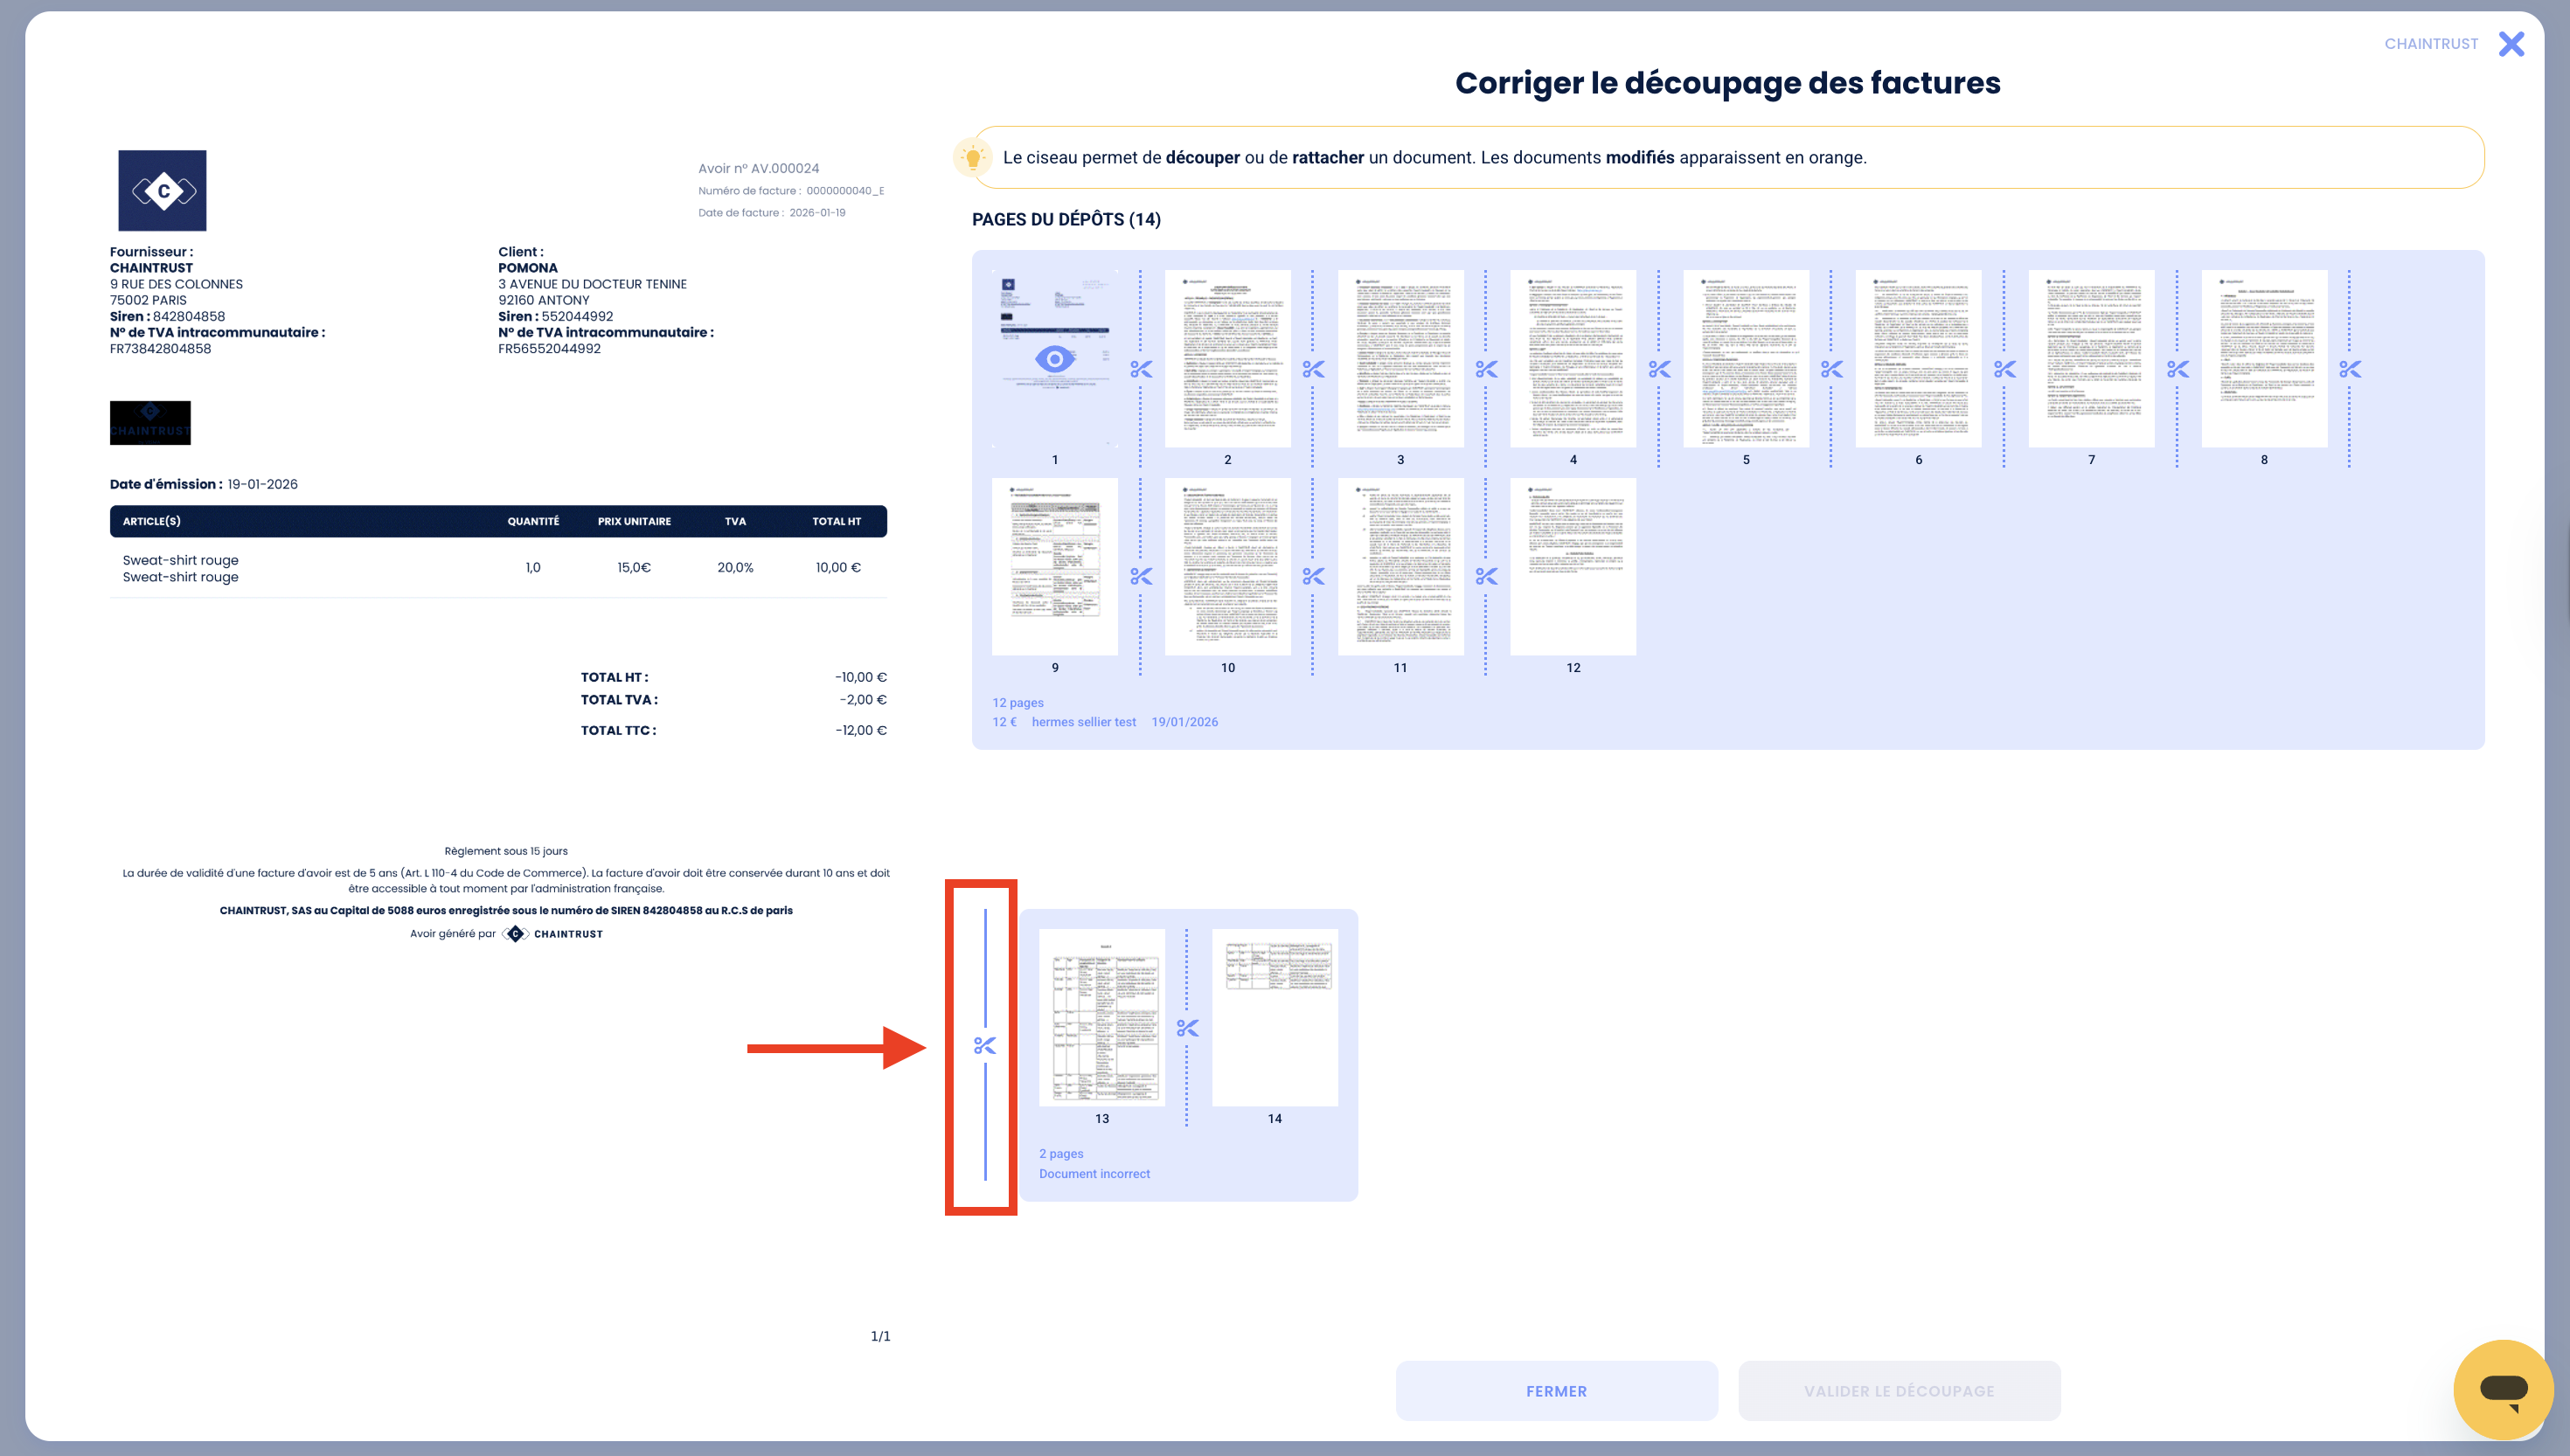Click scissors on solid line before page 13
The width and height of the screenshot is (2570, 1456).
point(985,1046)
